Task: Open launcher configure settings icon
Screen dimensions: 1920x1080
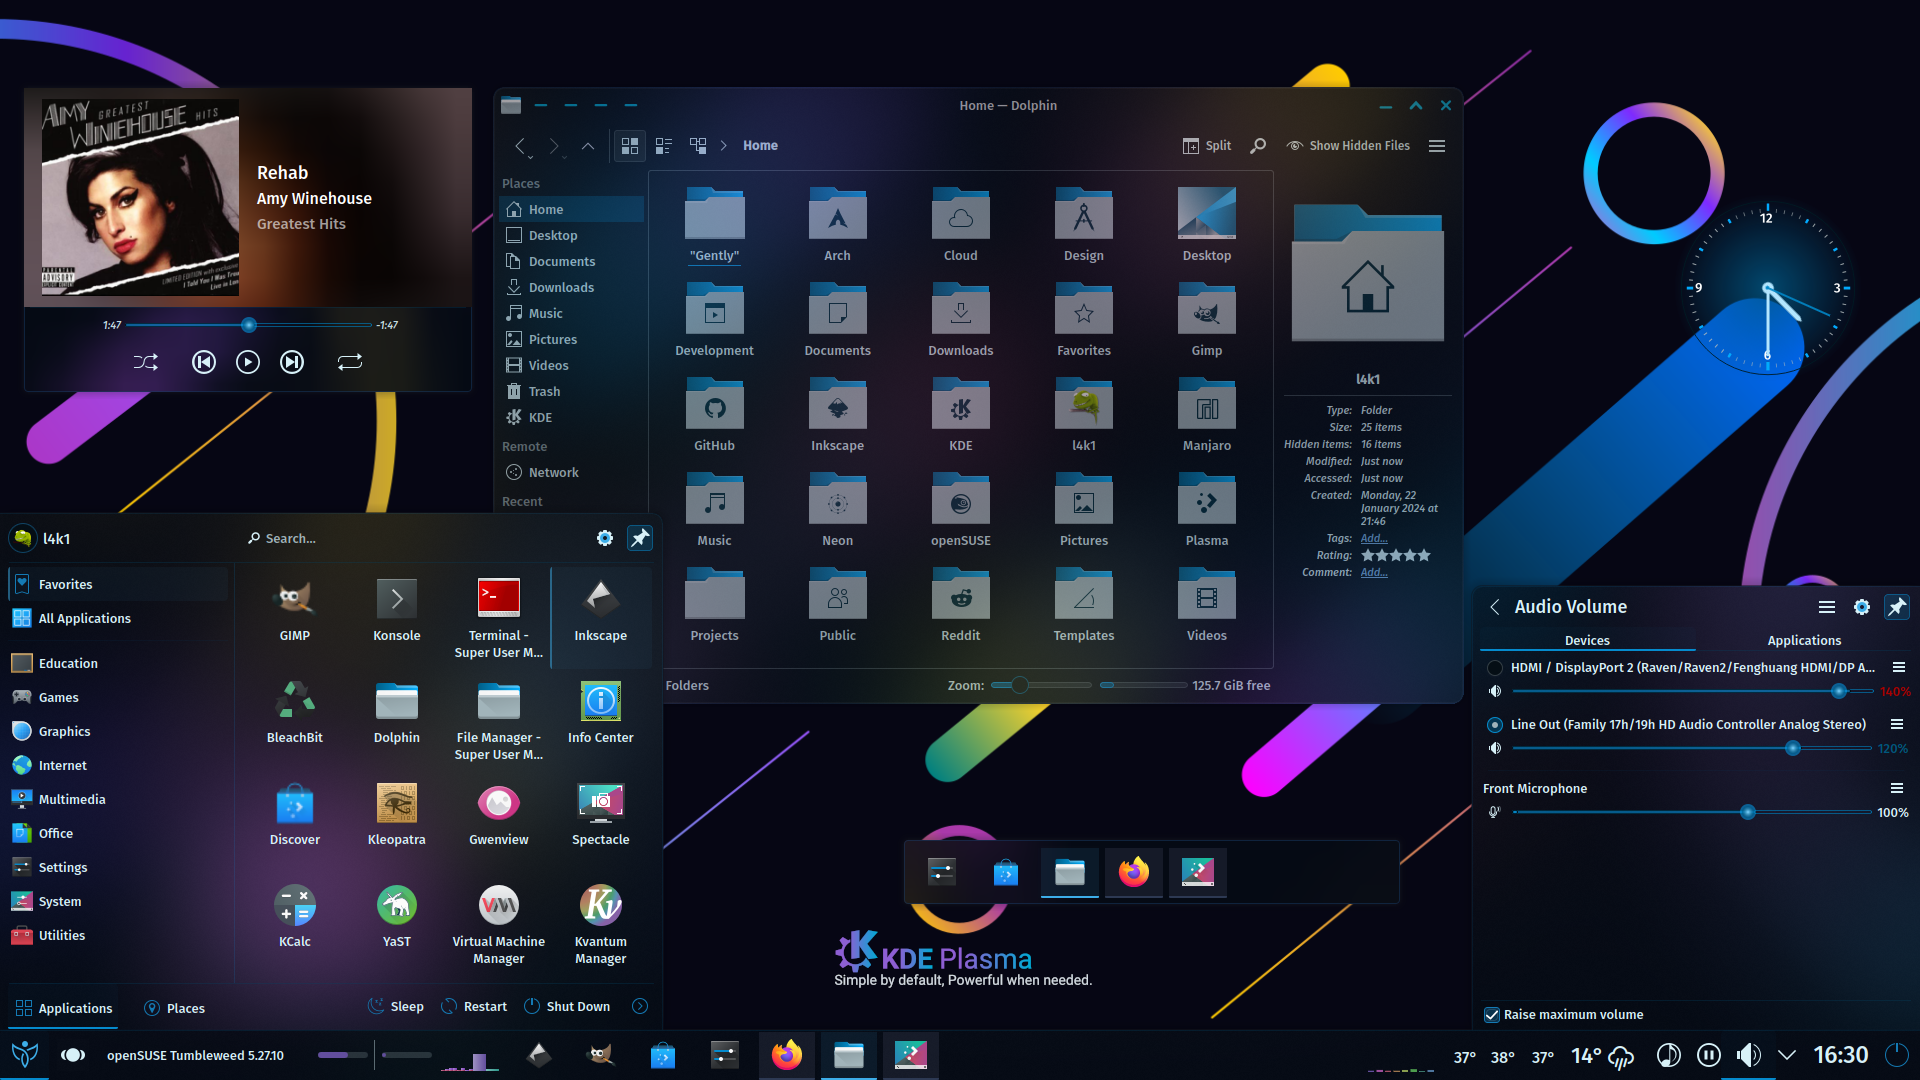Action: pos(605,538)
